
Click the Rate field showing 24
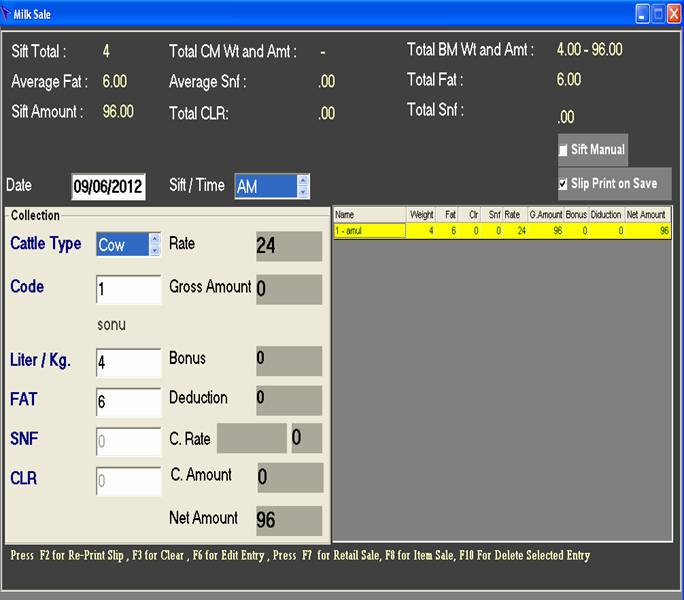(288, 246)
